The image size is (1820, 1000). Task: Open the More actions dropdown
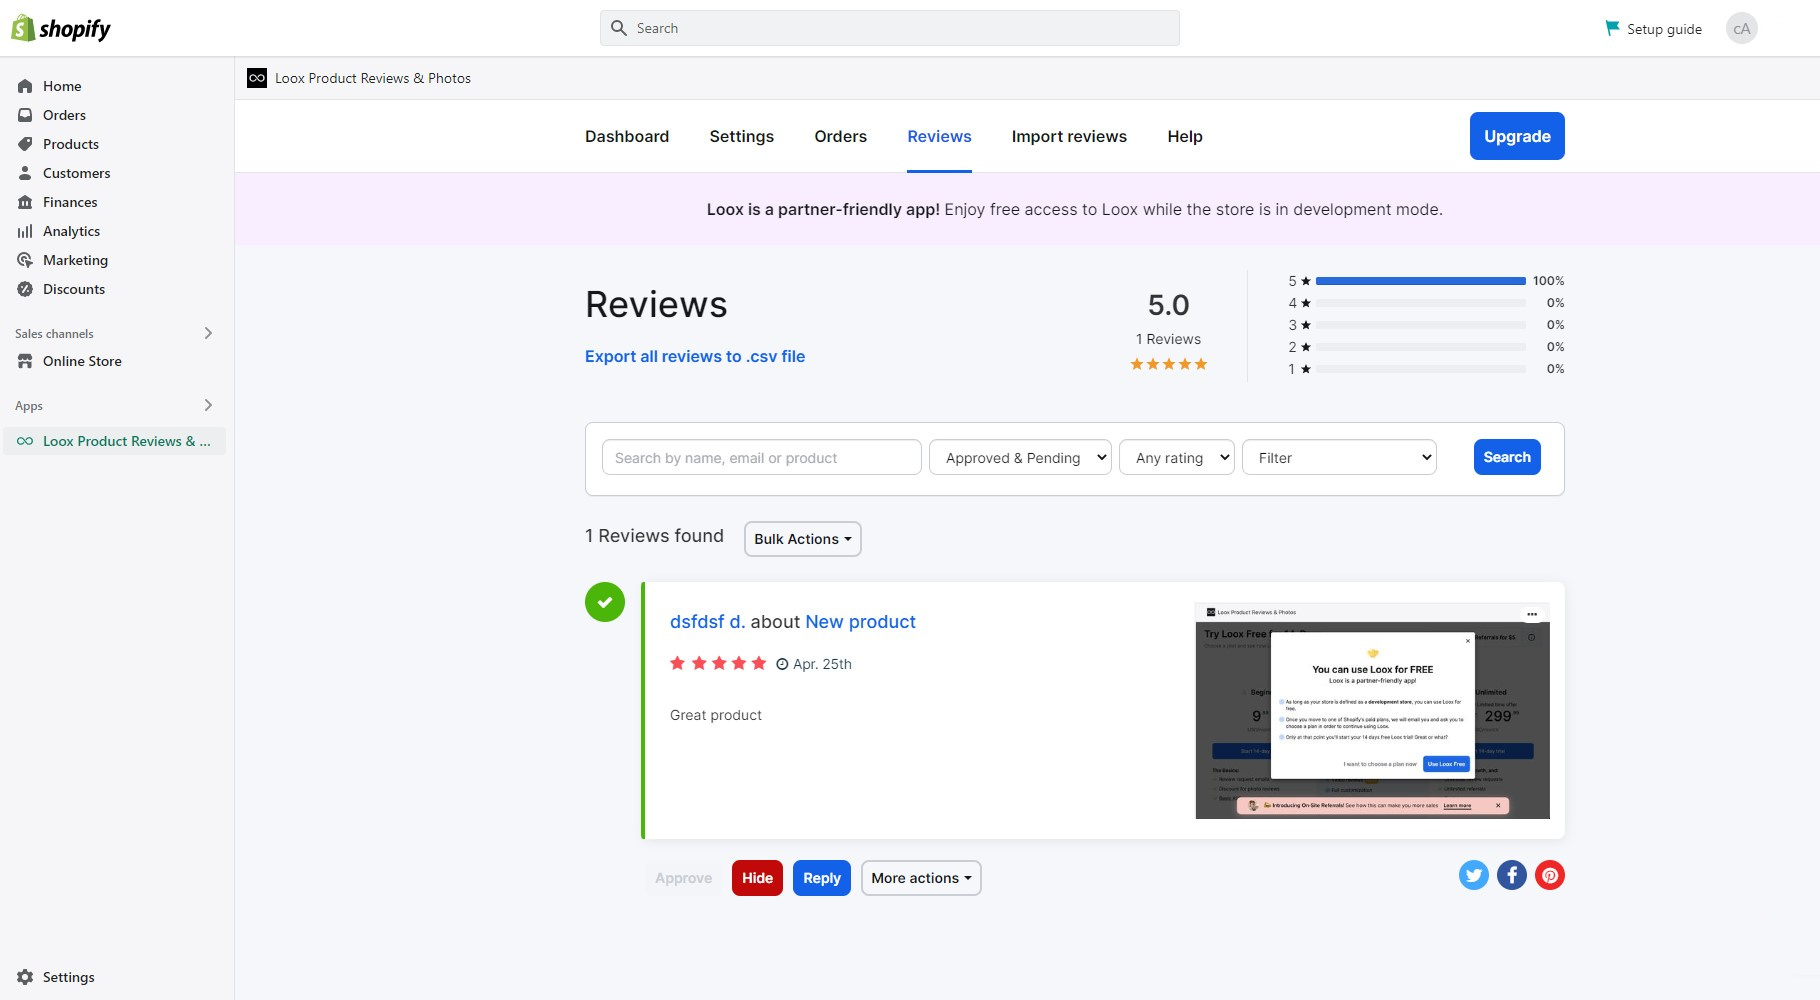point(921,878)
